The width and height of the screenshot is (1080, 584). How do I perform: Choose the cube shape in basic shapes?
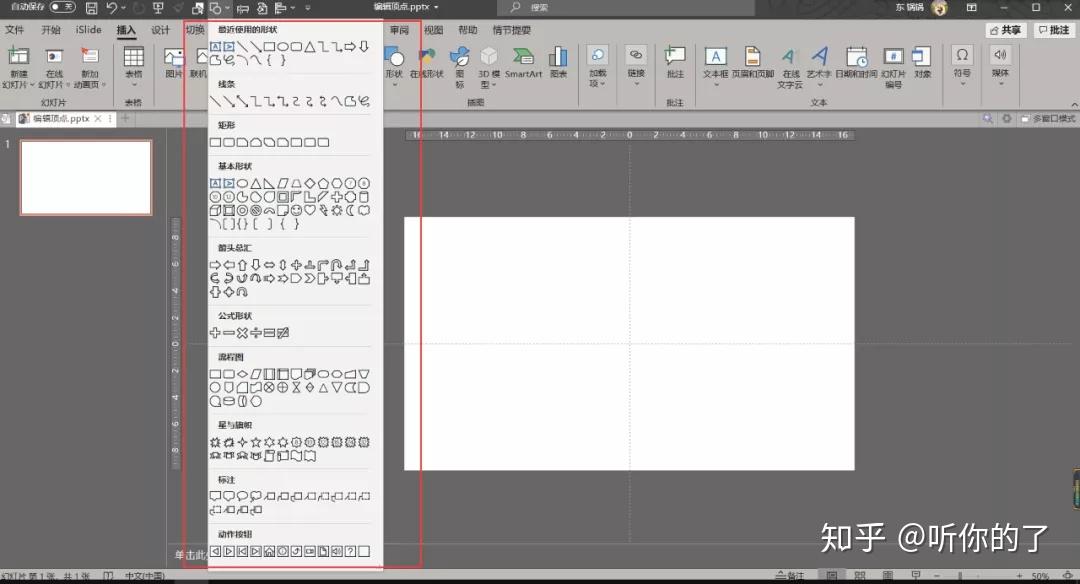click(x=215, y=210)
